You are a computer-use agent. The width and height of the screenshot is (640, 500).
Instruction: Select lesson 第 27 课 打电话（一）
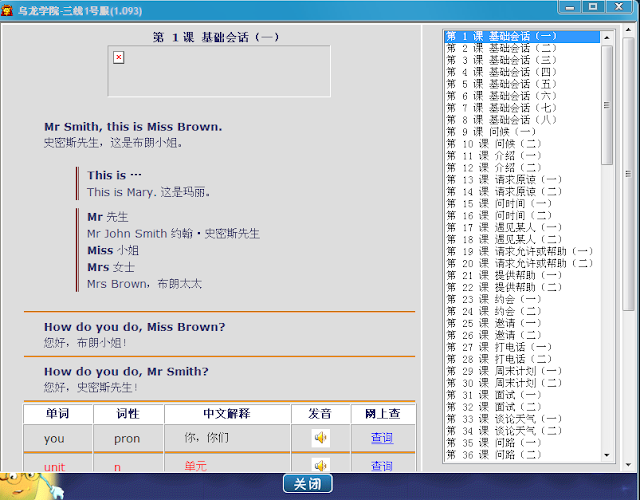coord(522,347)
